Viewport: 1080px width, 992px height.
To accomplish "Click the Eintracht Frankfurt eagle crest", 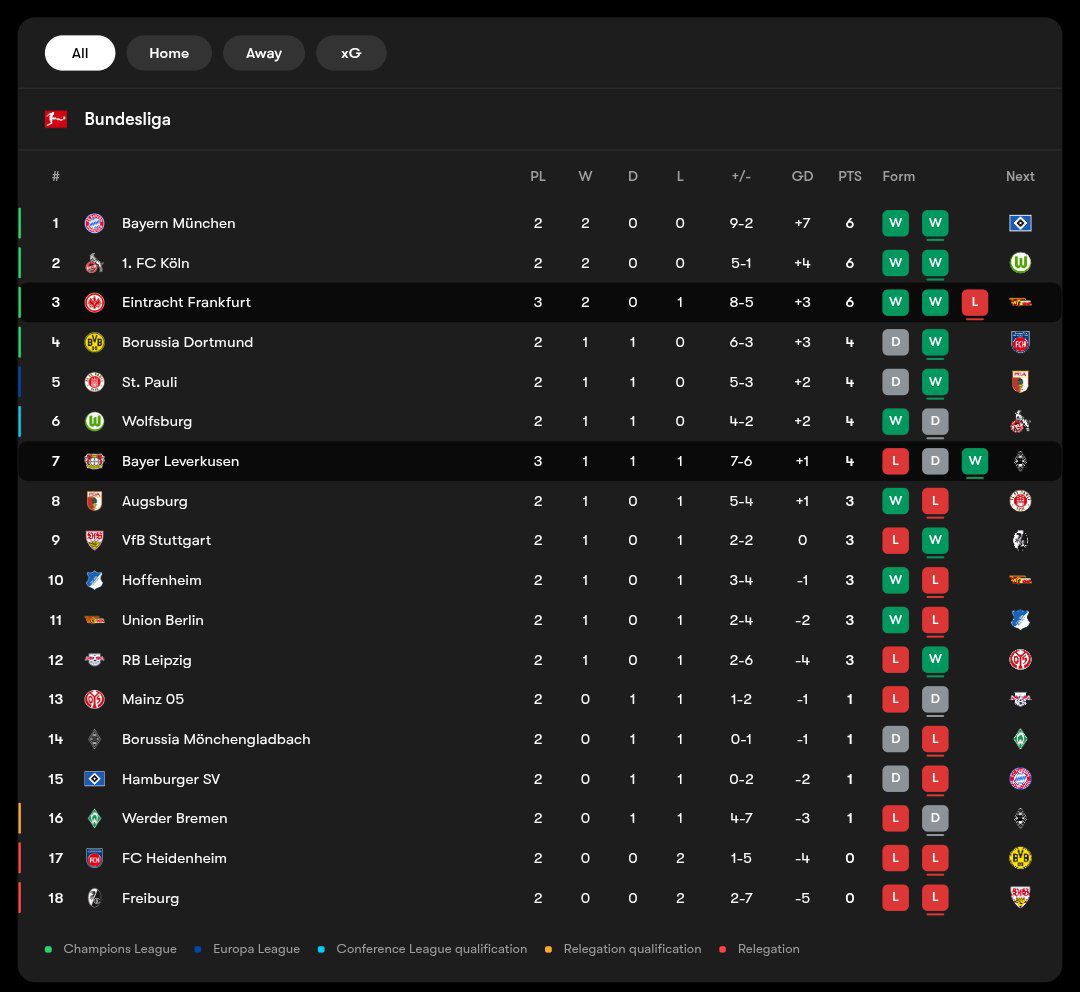I will tap(94, 302).
